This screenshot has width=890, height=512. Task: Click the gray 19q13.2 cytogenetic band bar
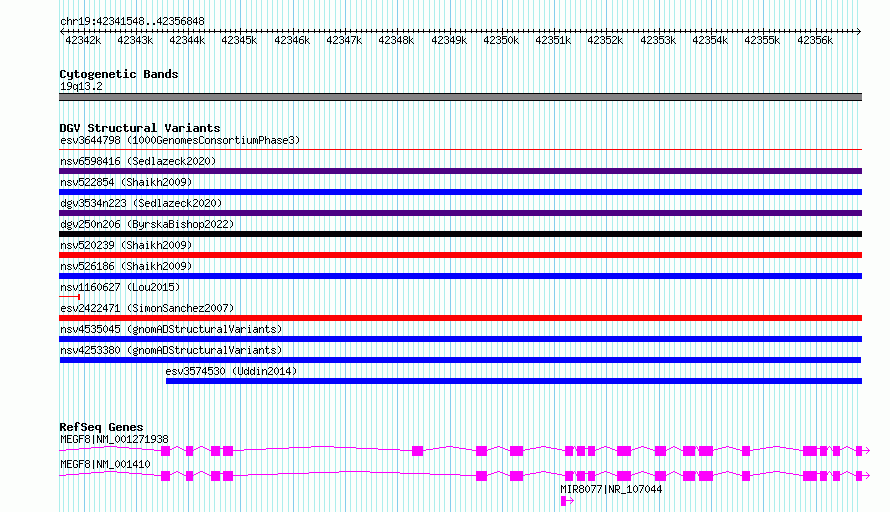pos(460,97)
